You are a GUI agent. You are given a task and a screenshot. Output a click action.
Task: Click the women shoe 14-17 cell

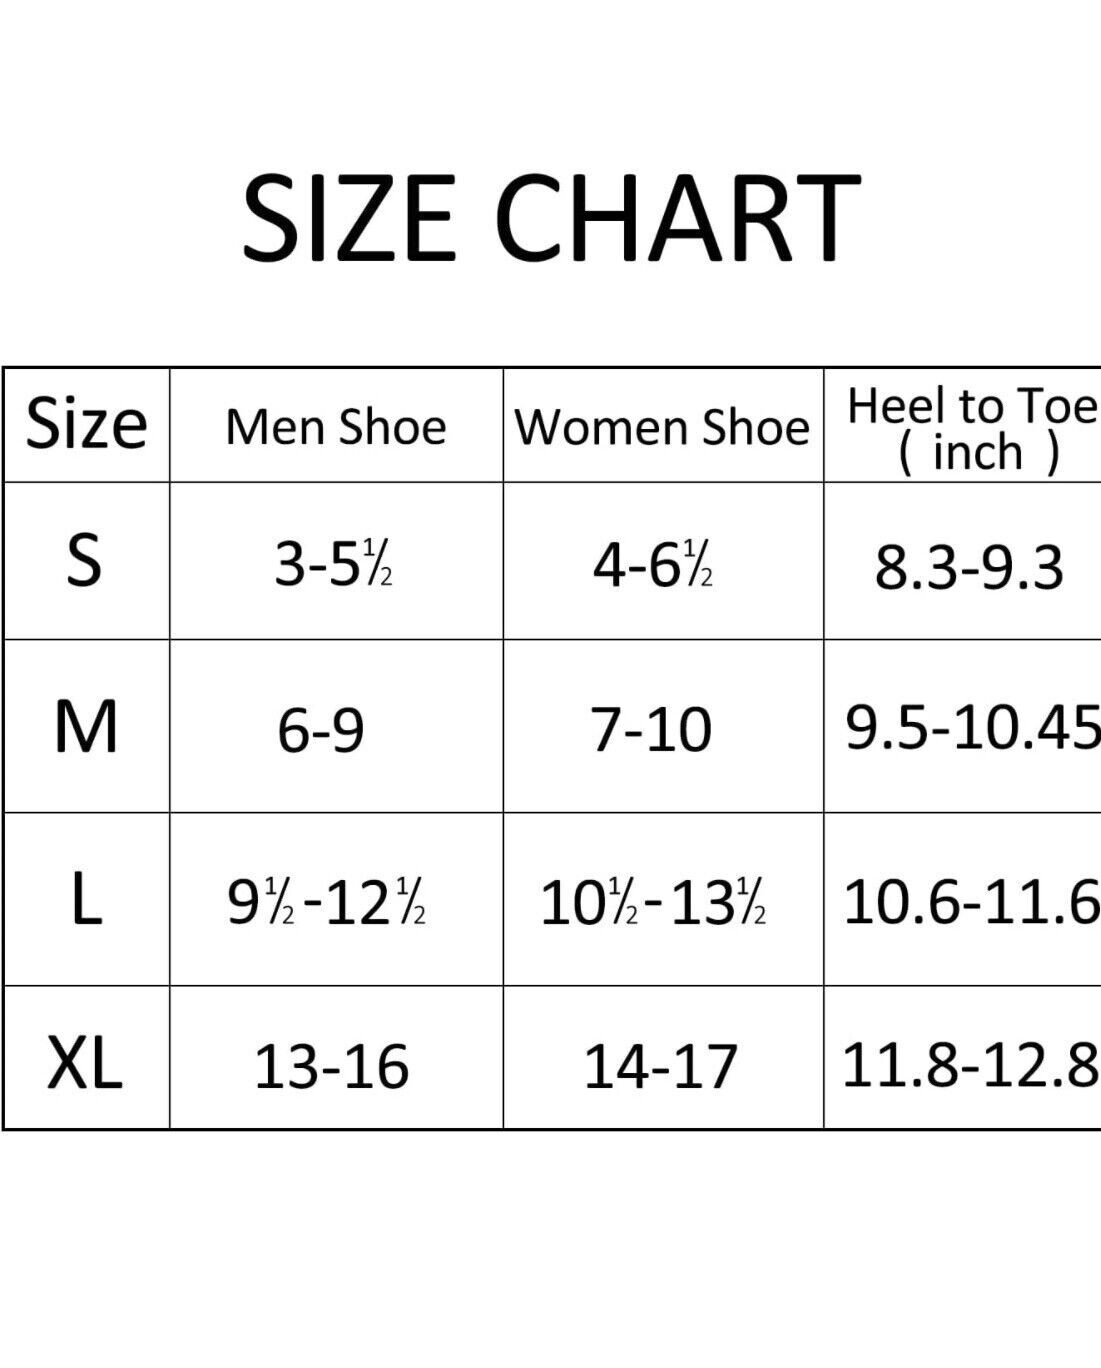663,1058
